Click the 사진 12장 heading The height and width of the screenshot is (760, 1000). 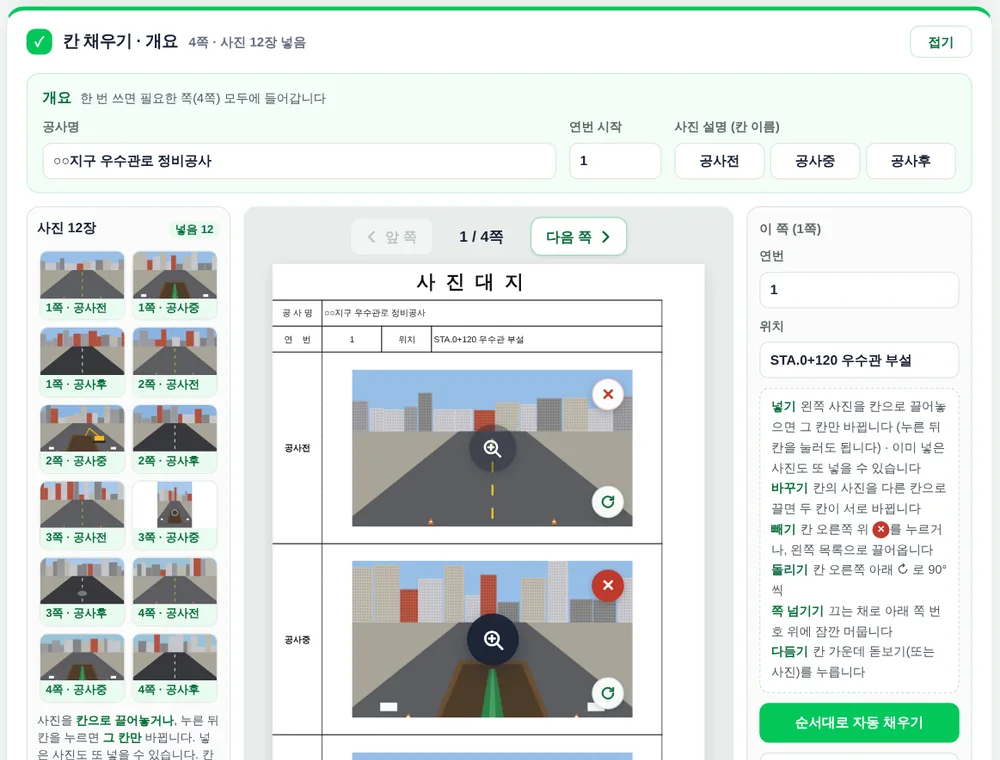(67, 228)
